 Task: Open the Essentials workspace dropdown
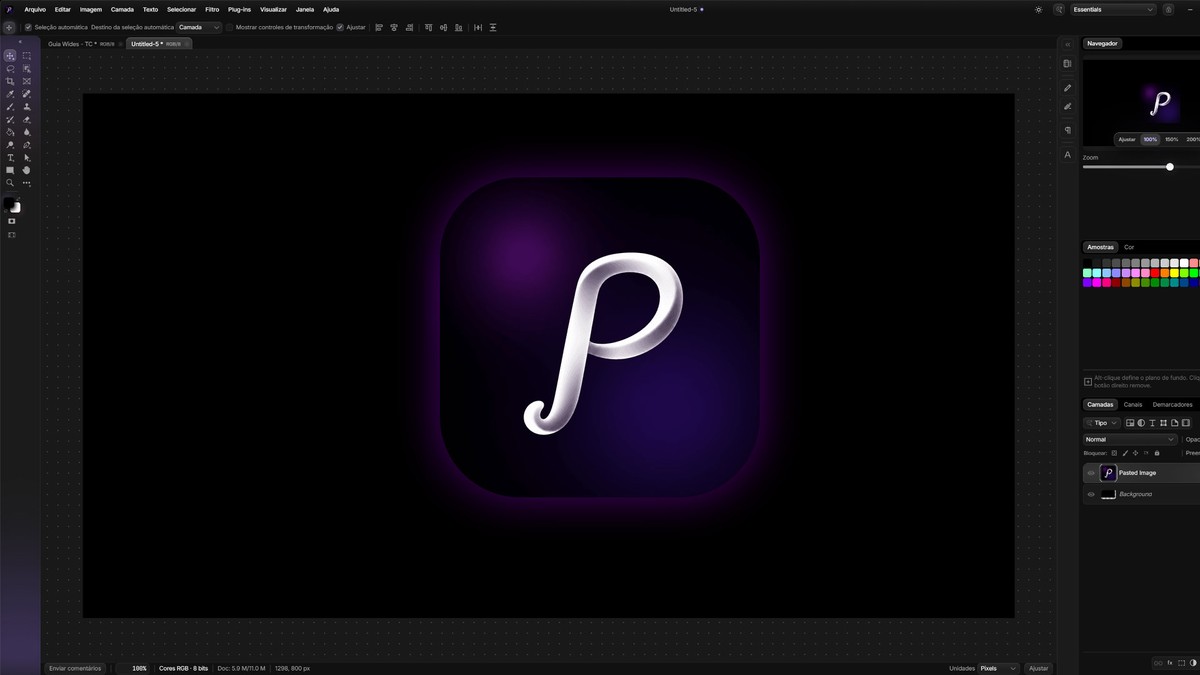tap(1113, 9)
